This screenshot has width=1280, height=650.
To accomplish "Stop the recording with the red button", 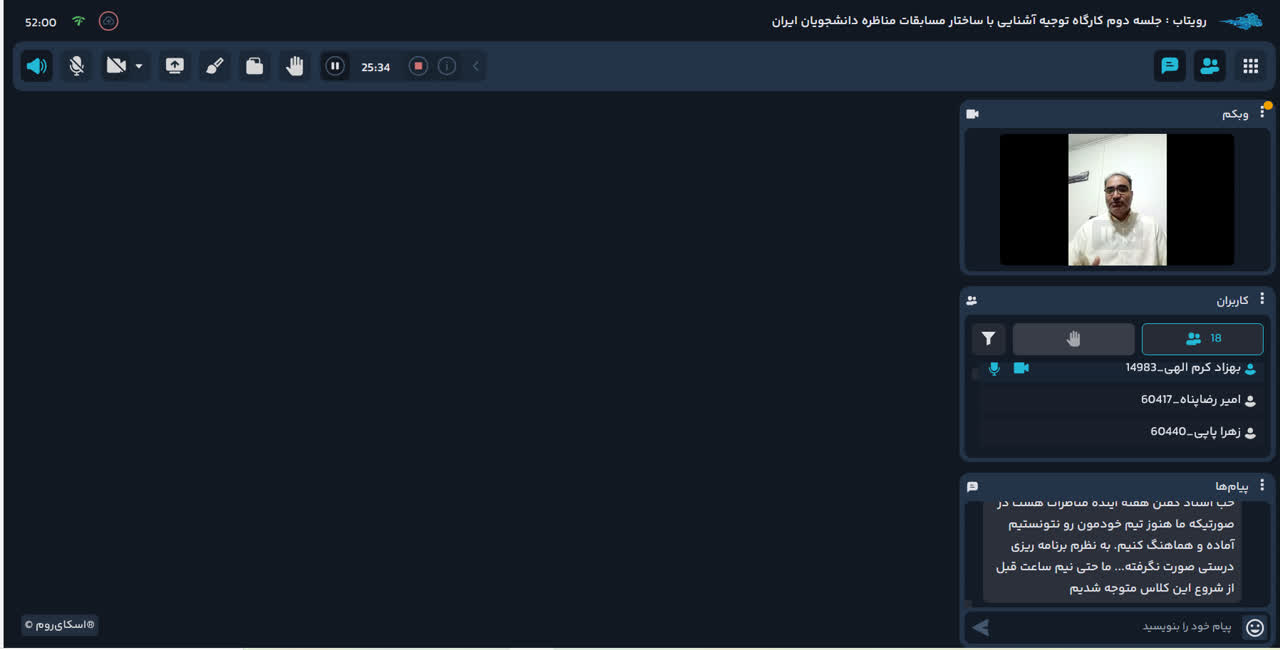I will pyautogui.click(x=418, y=66).
